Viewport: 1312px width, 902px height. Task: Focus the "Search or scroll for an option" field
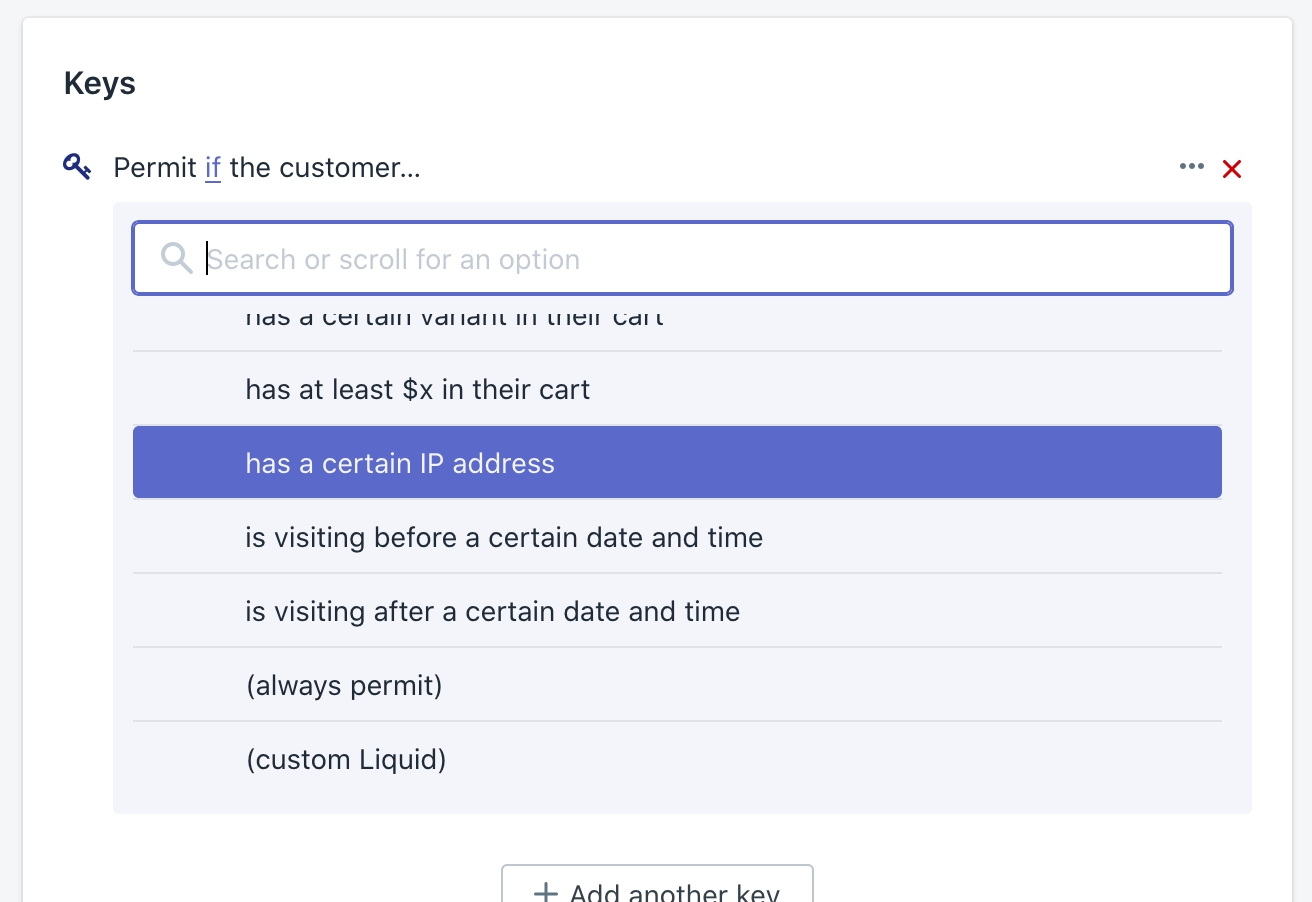pos(700,259)
